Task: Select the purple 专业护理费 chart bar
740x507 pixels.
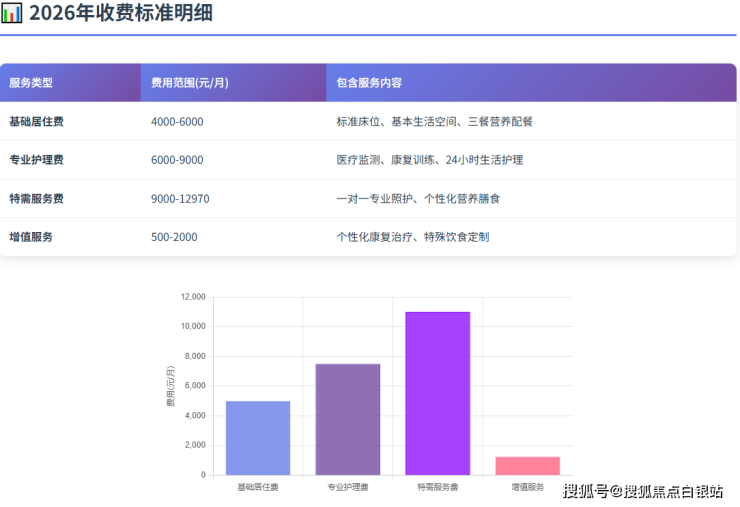Action: coord(348,420)
